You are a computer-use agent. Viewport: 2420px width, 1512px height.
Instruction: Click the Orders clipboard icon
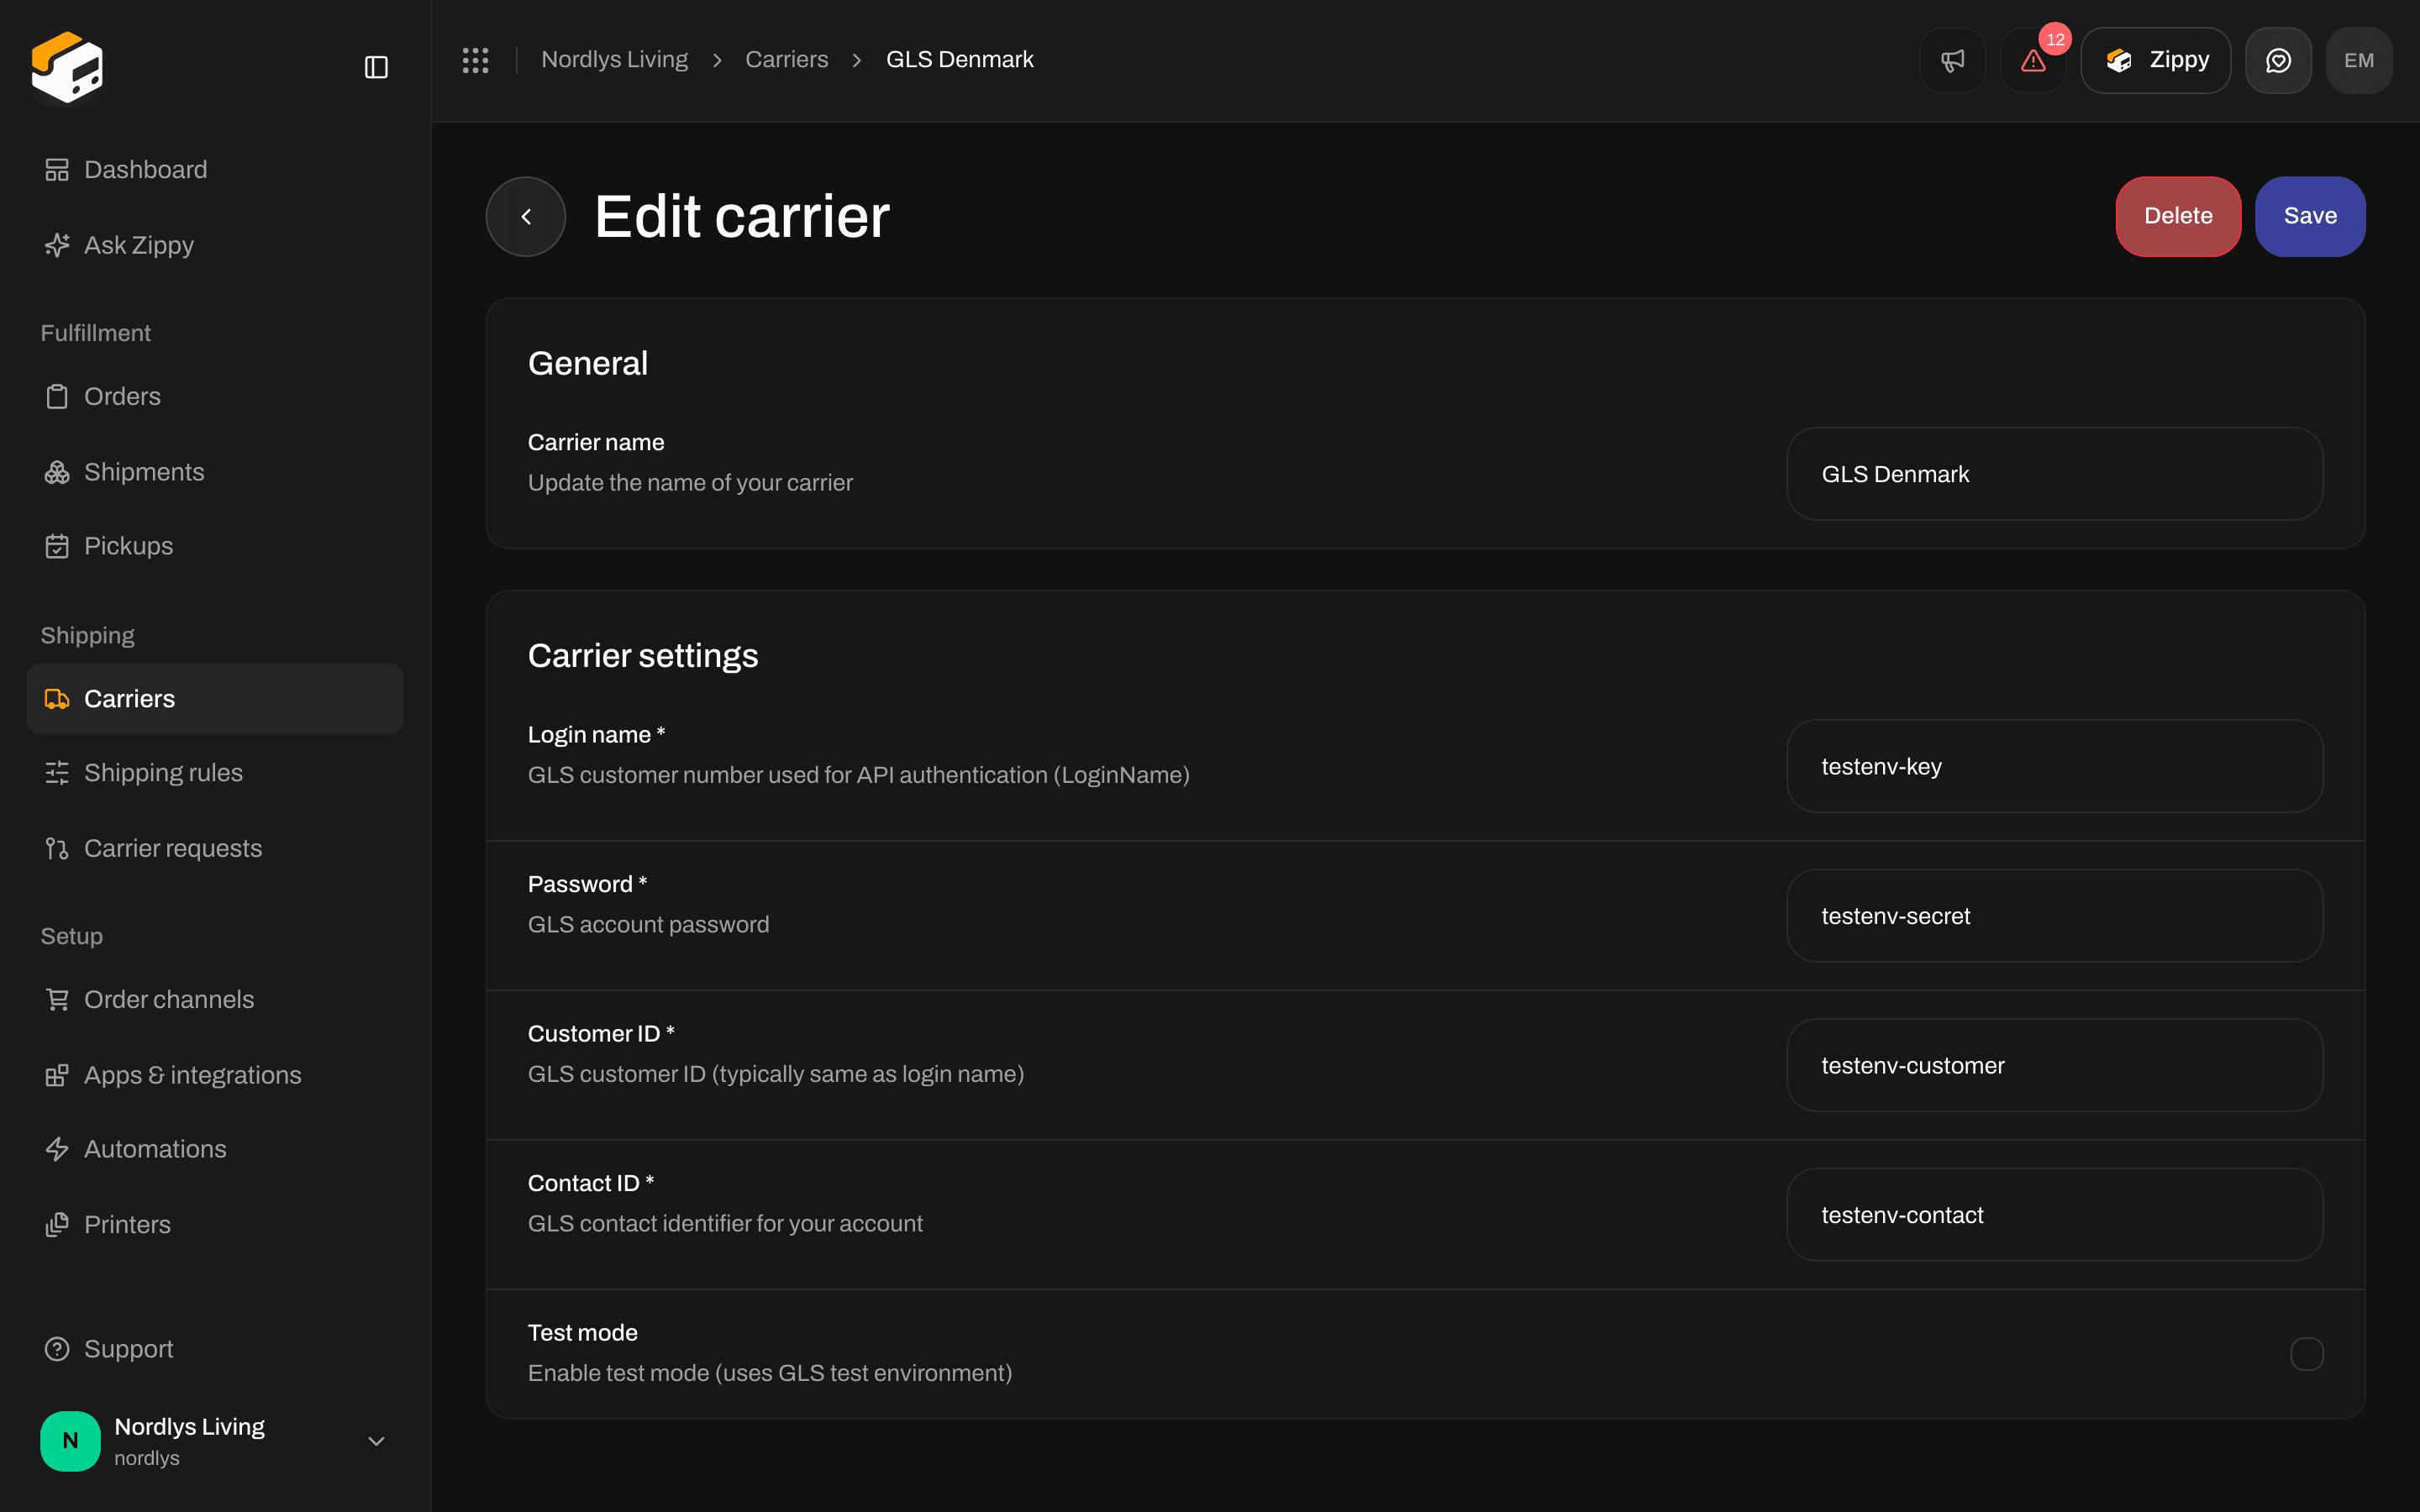pos(57,397)
